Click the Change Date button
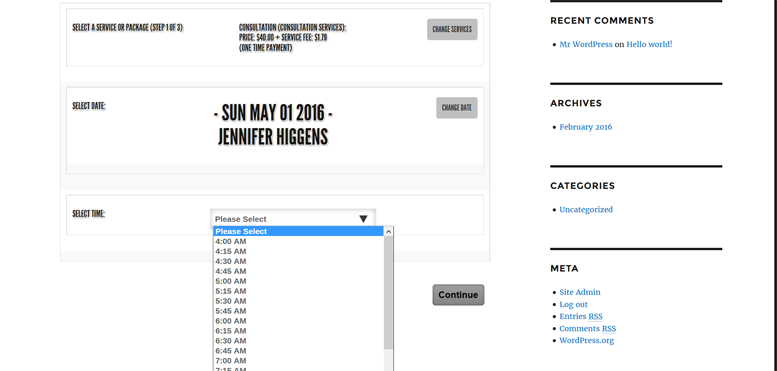 click(x=456, y=107)
